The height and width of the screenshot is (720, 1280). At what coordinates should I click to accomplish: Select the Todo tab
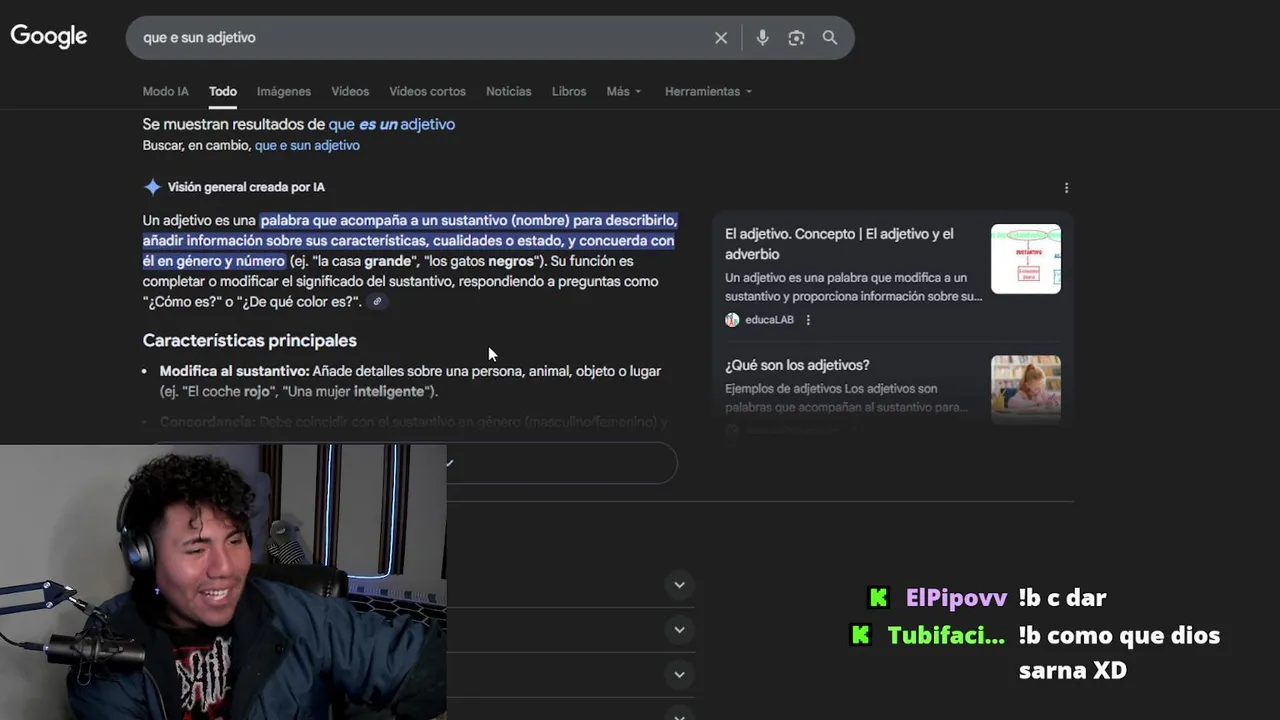222,91
